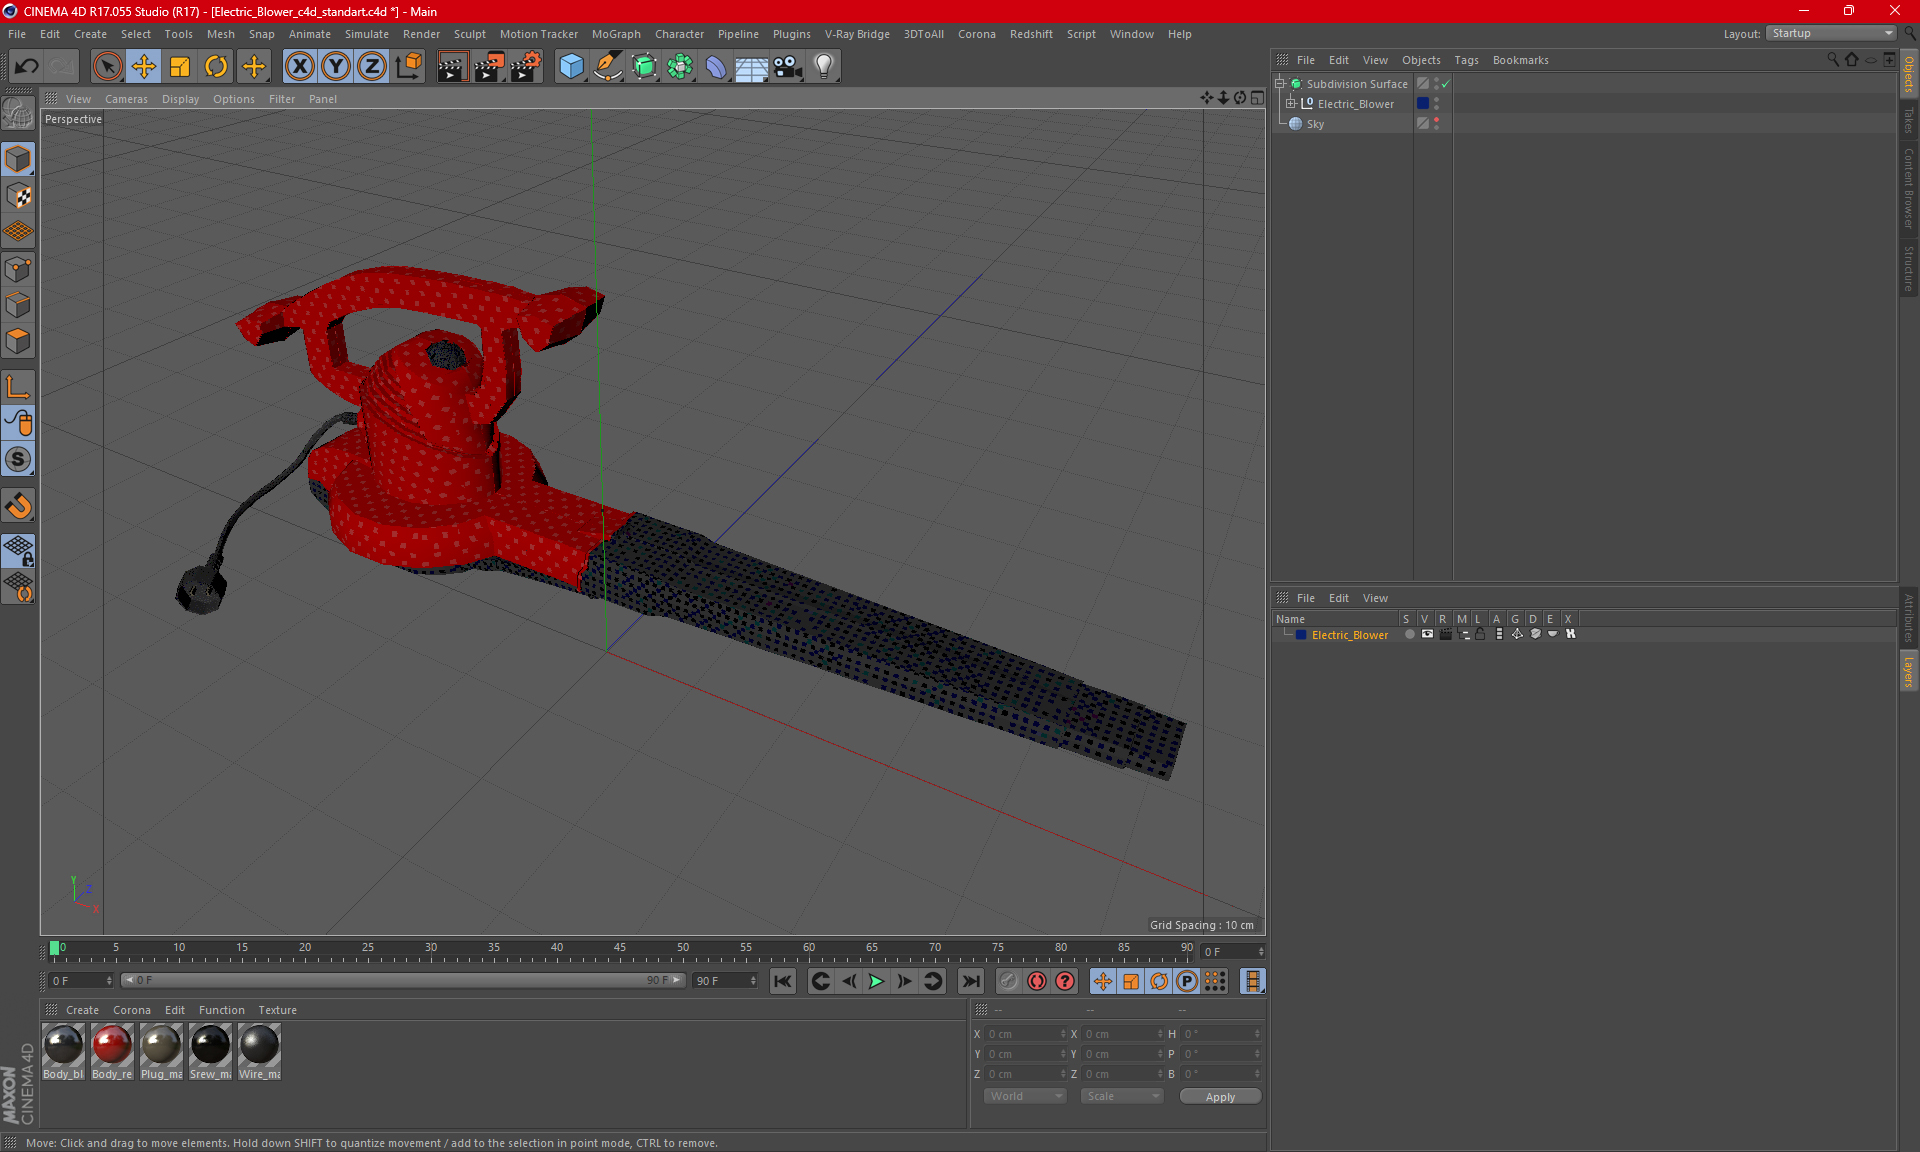1920x1152 pixels.
Task: Open viewport Display menu
Action: [180, 99]
